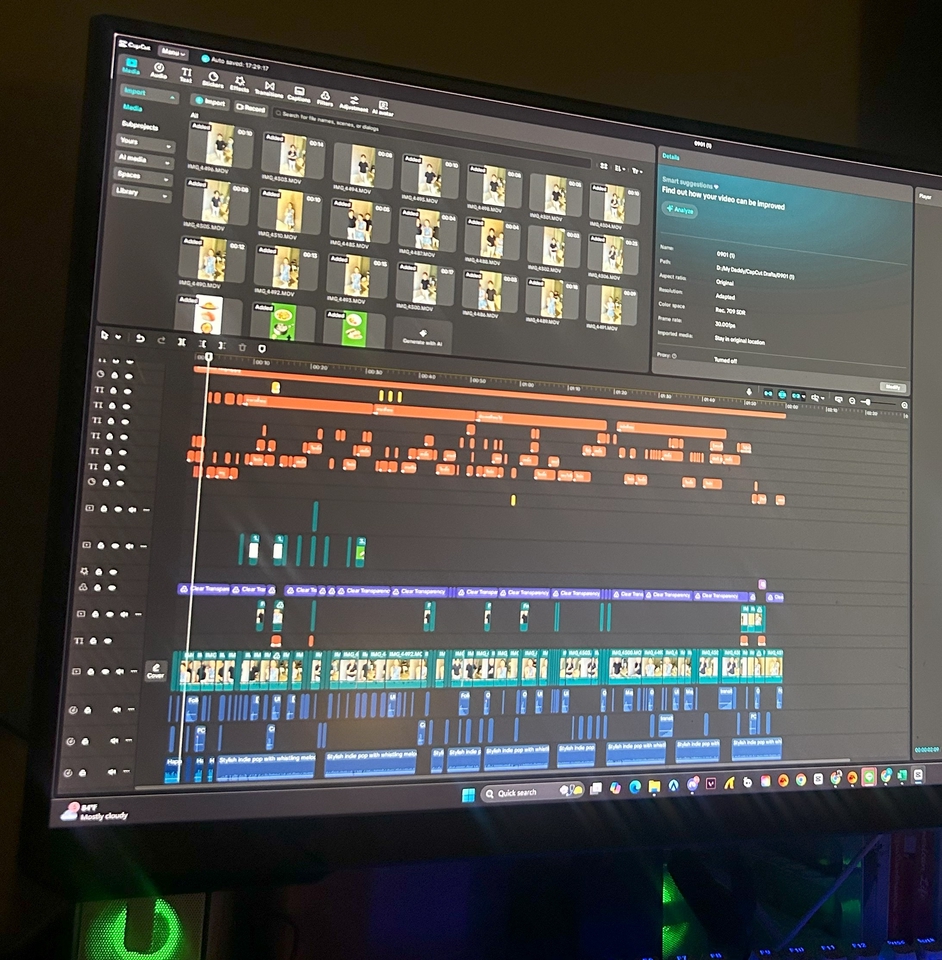This screenshot has width=942, height=960.
Task: Switch to the Audio tab
Action: 158,72
